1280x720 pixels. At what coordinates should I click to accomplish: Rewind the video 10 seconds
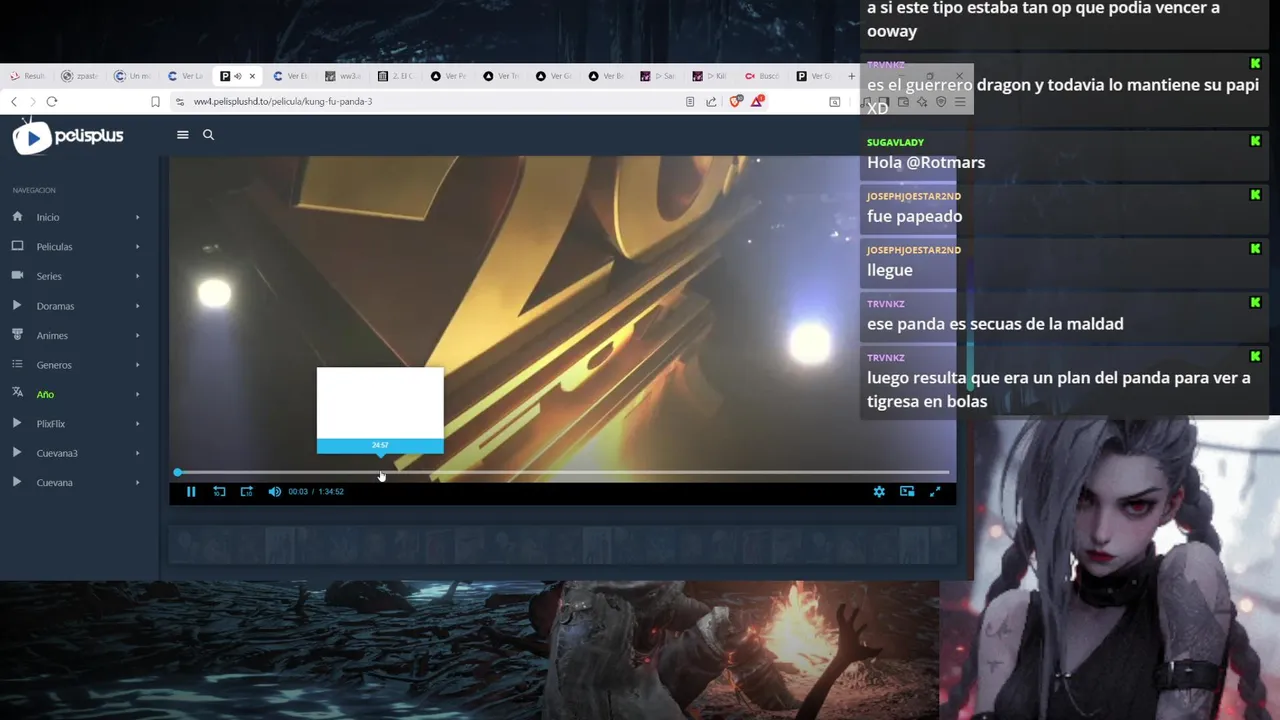tap(219, 491)
